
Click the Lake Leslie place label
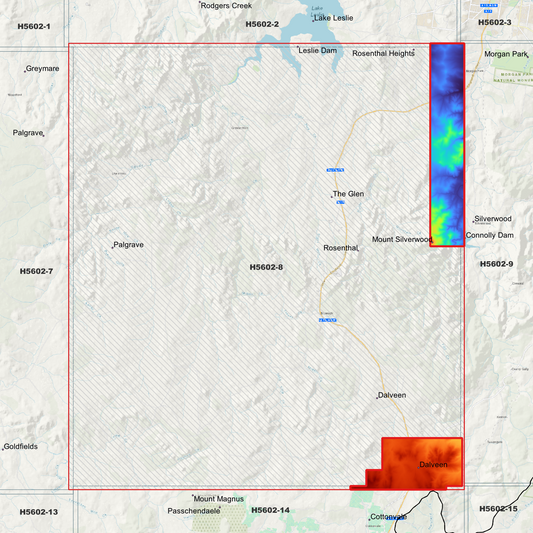coord(333,18)
